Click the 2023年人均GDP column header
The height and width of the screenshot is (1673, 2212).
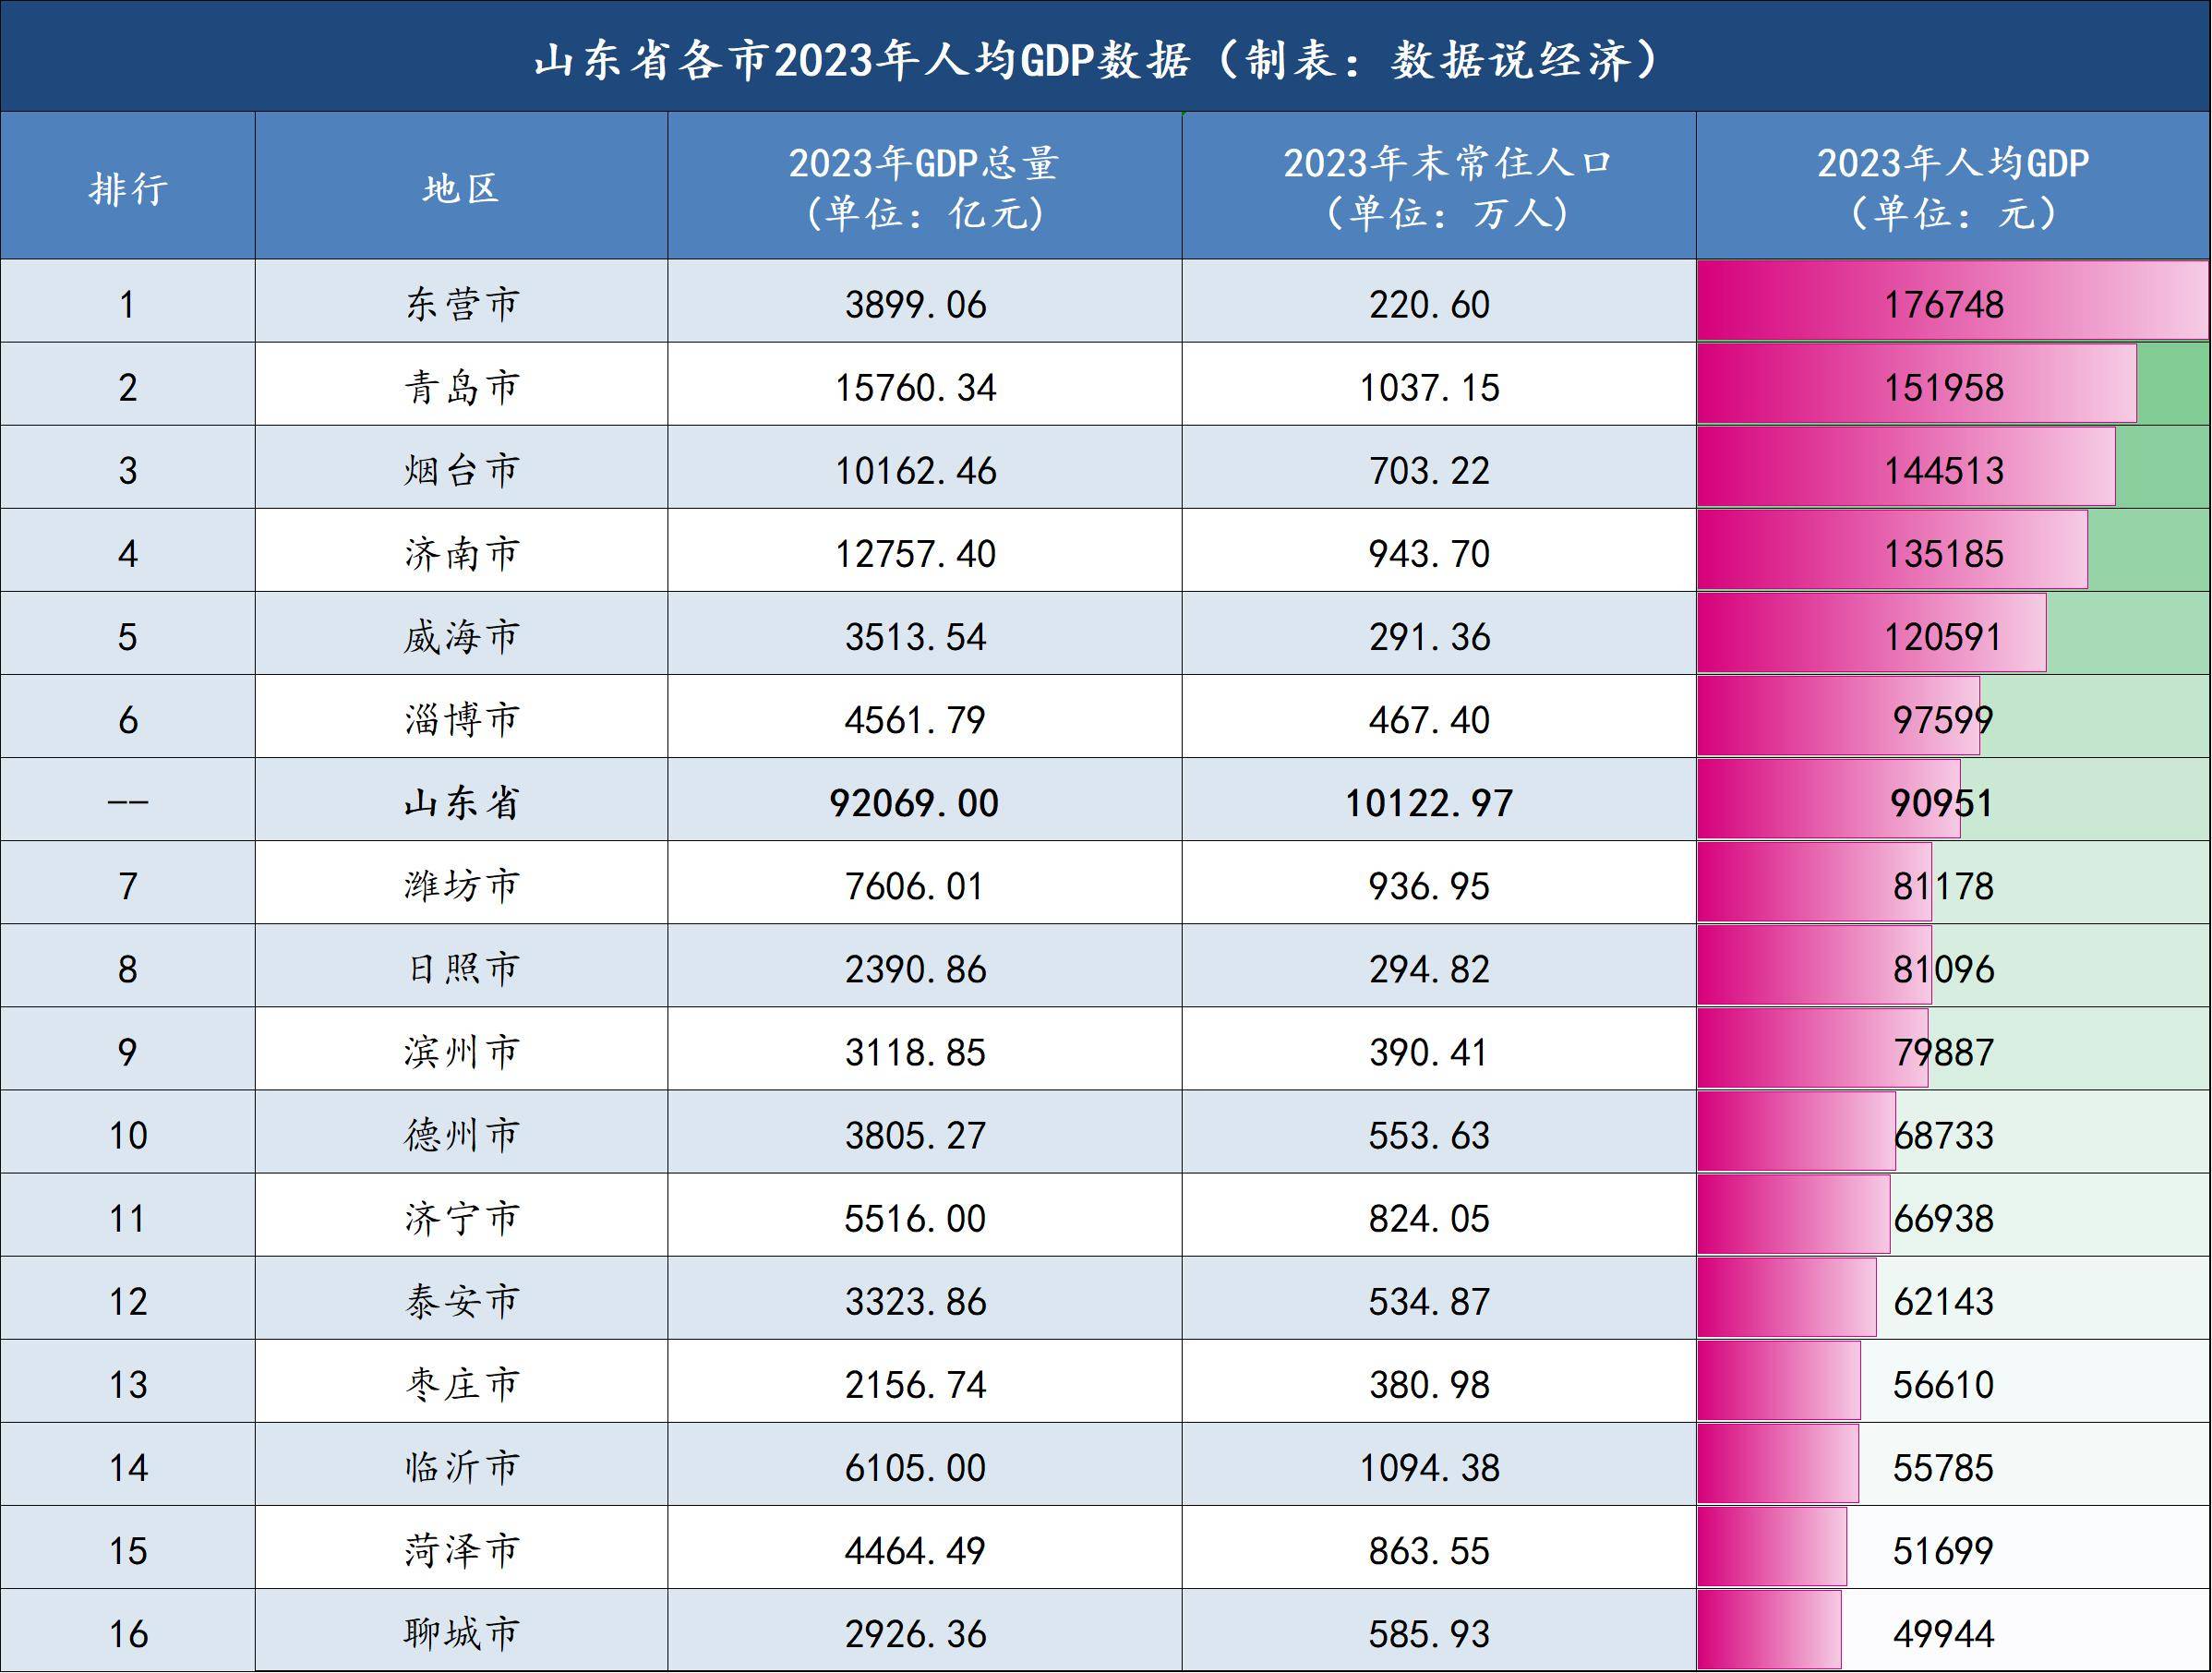[x=1950, y=182]
